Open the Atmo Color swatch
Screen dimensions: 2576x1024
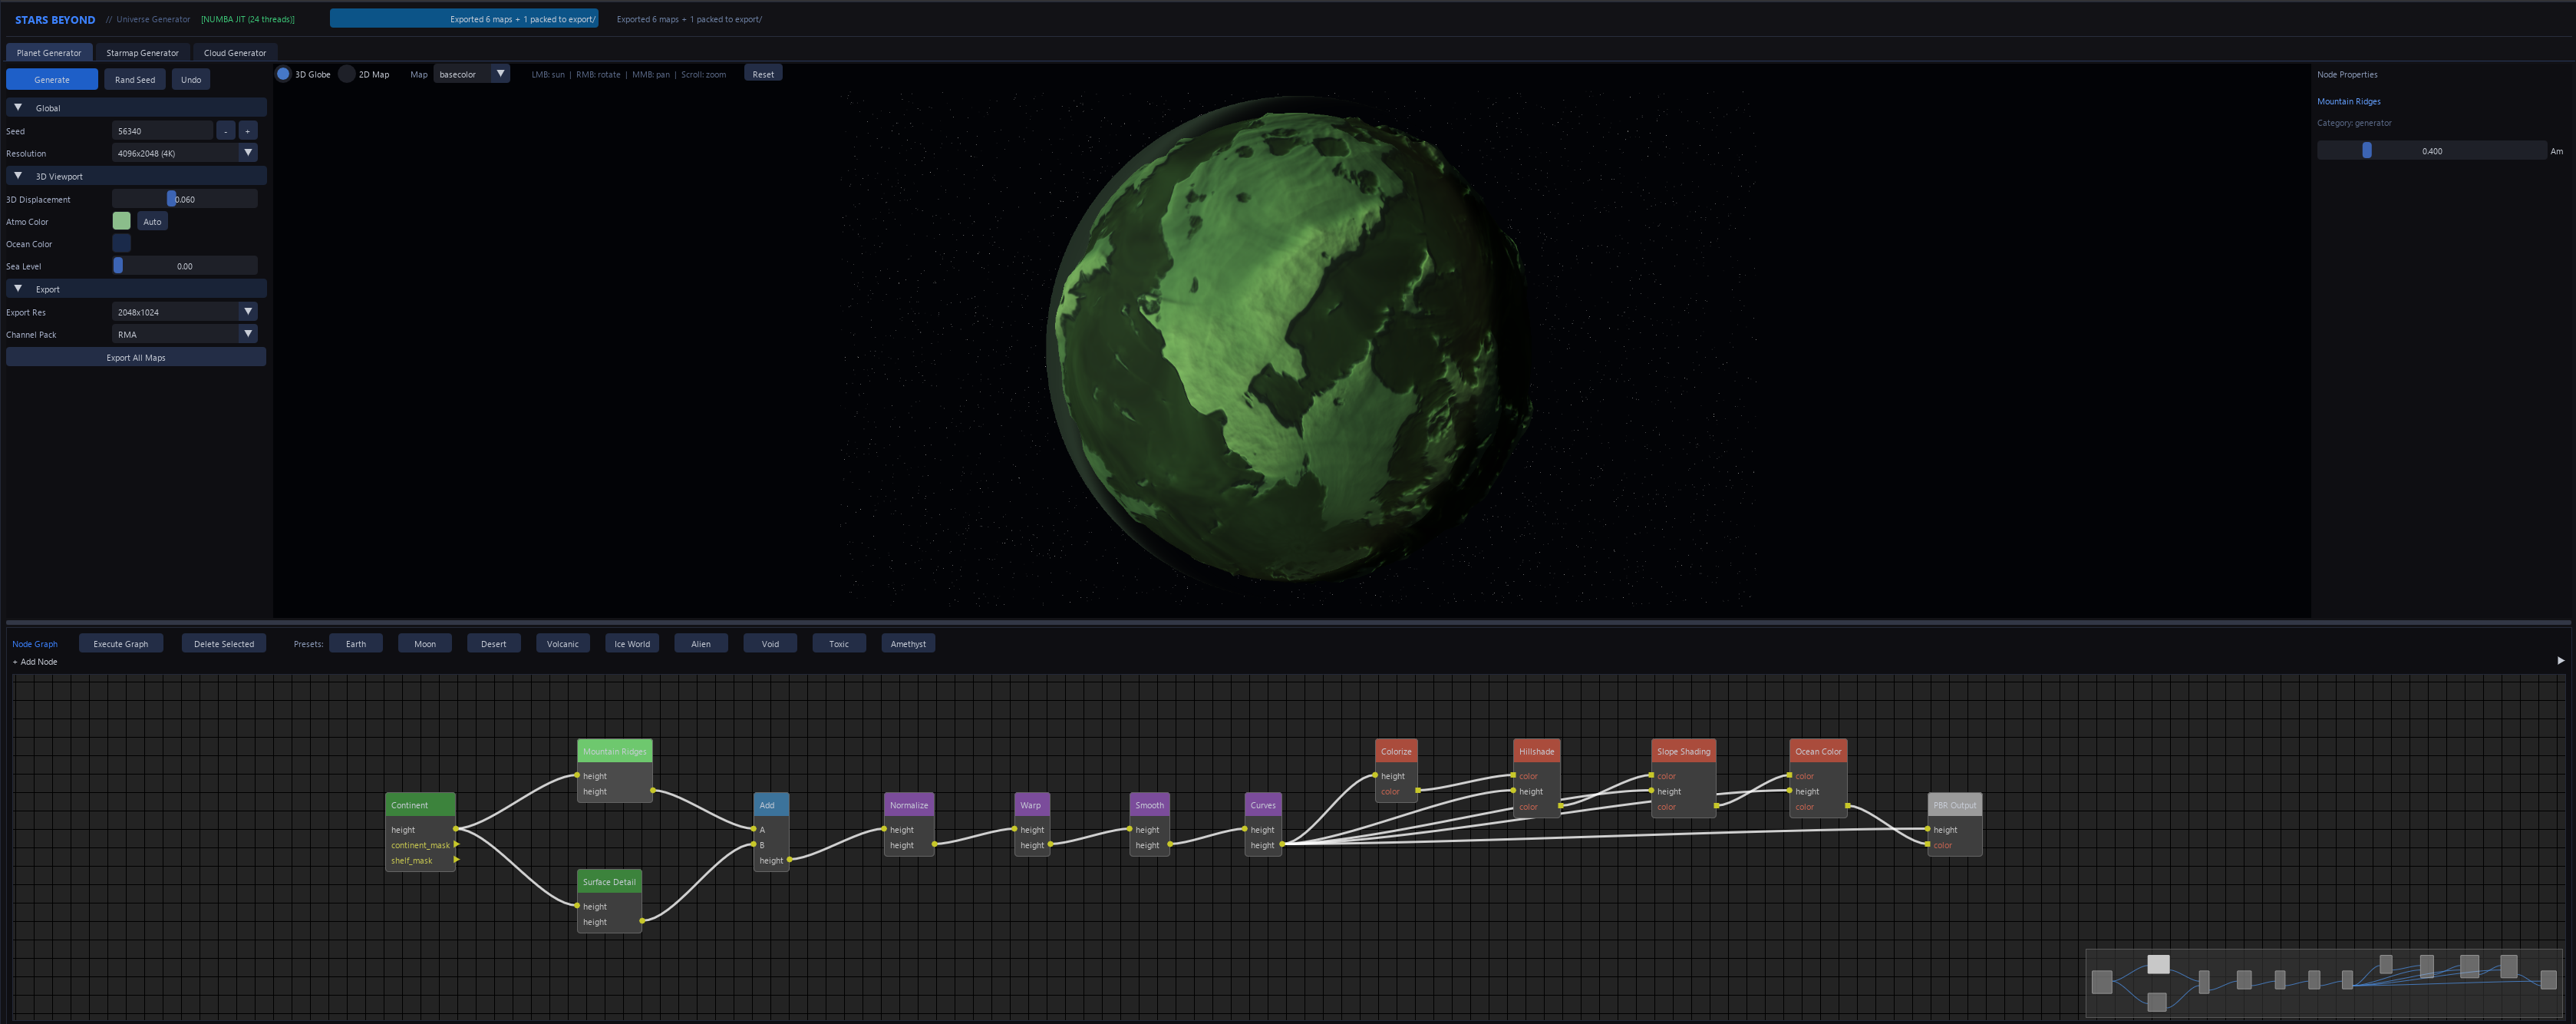click(x=120, y=221)
